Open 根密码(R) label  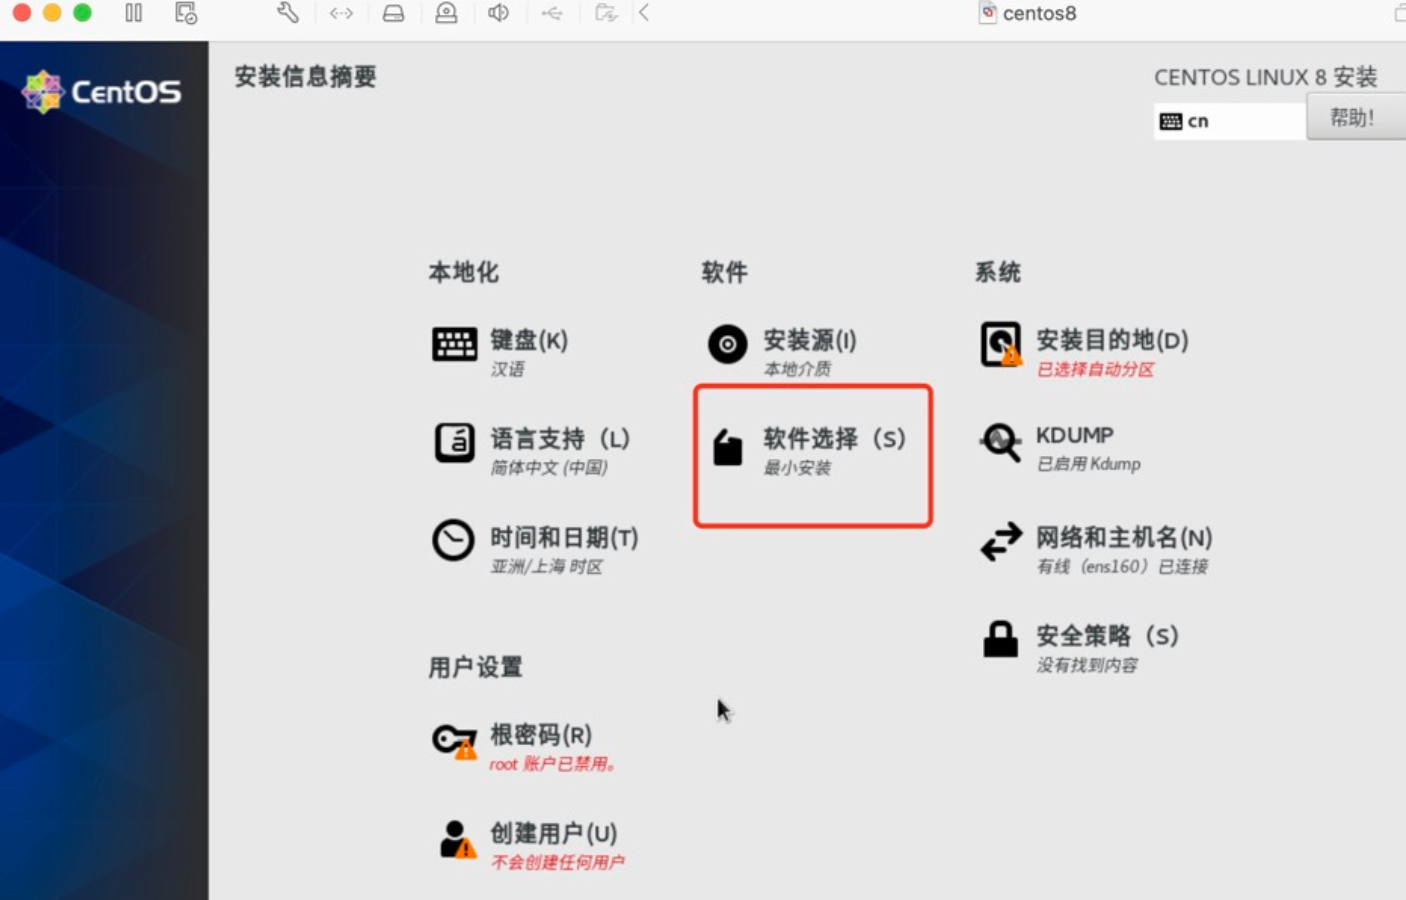tap(541, 734)
